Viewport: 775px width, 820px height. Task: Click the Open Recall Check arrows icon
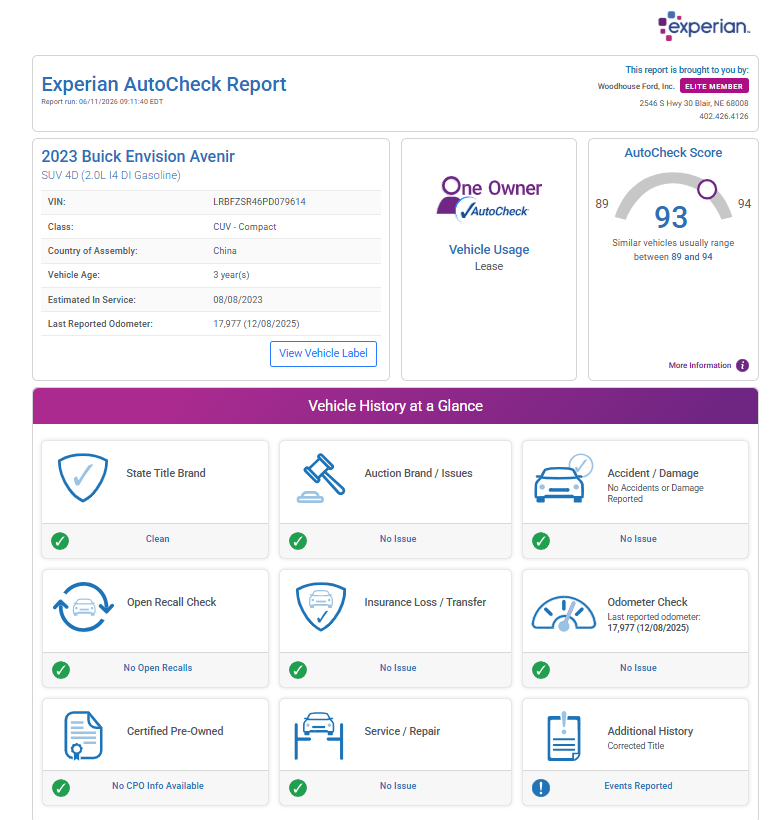83,607
